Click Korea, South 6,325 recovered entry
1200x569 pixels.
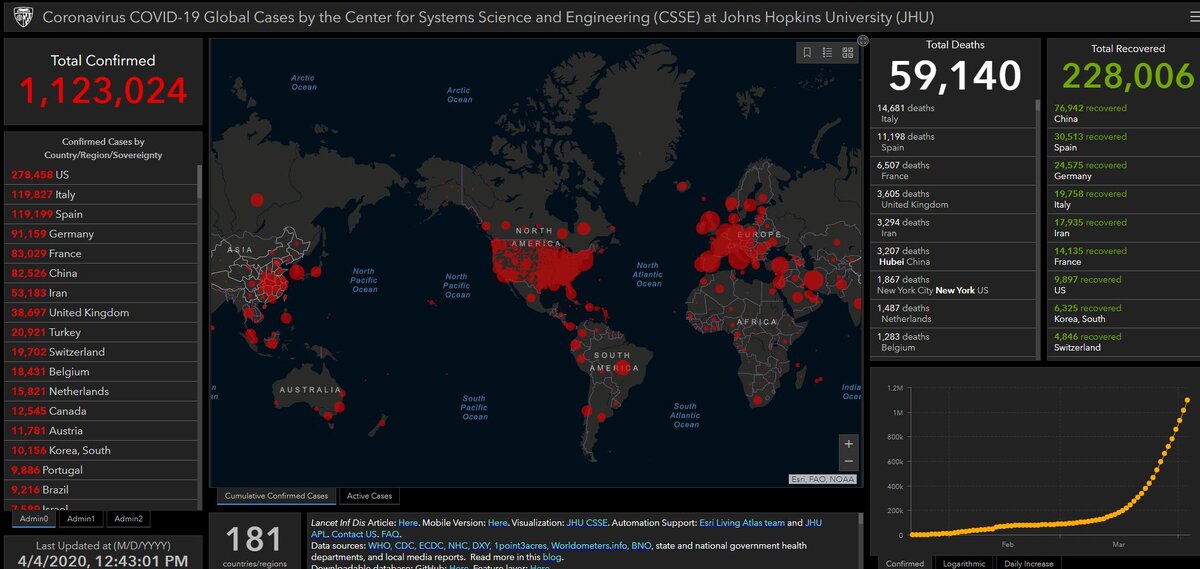tap(1121, 313)
